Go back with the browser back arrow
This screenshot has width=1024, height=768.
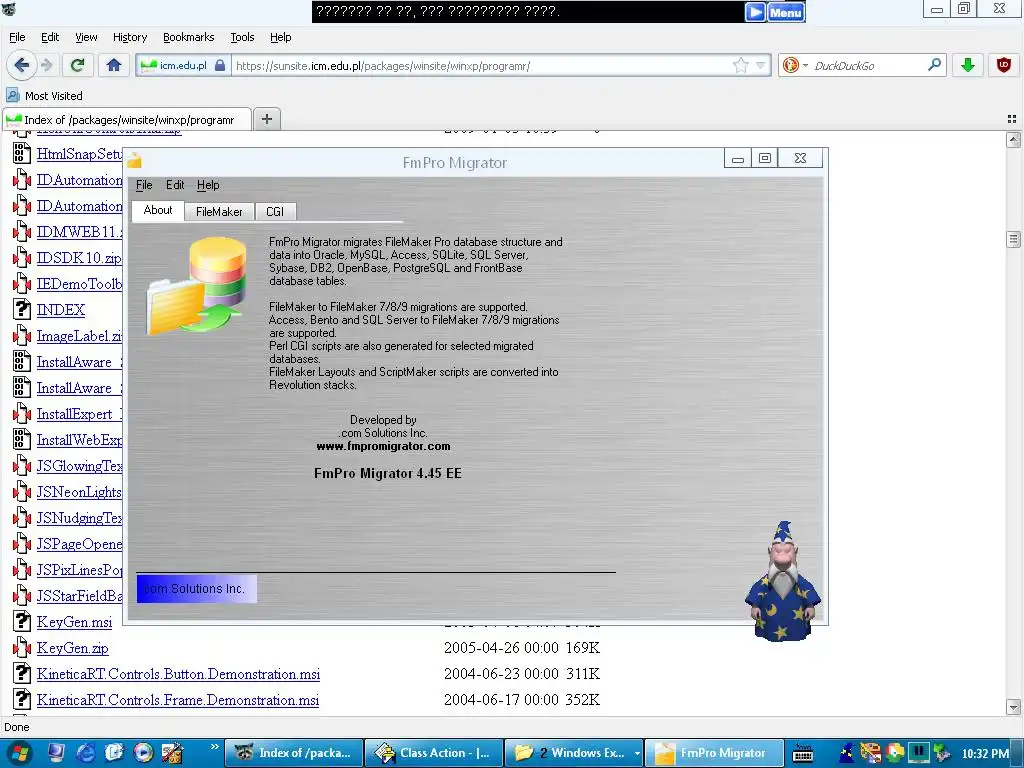21,65
